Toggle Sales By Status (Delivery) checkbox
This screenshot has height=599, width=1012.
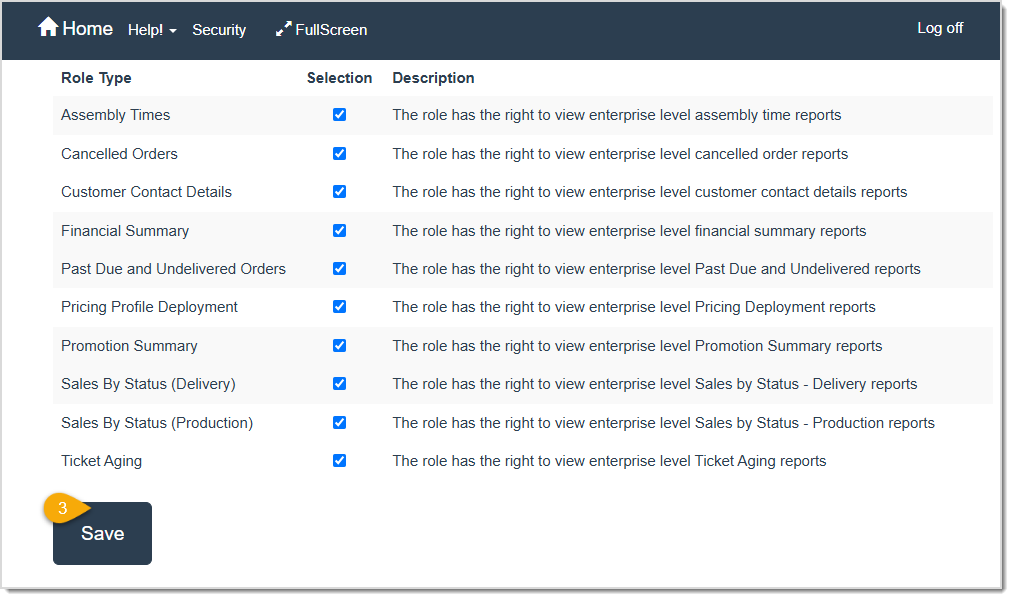pyautogui.click(x=339, y=384)
